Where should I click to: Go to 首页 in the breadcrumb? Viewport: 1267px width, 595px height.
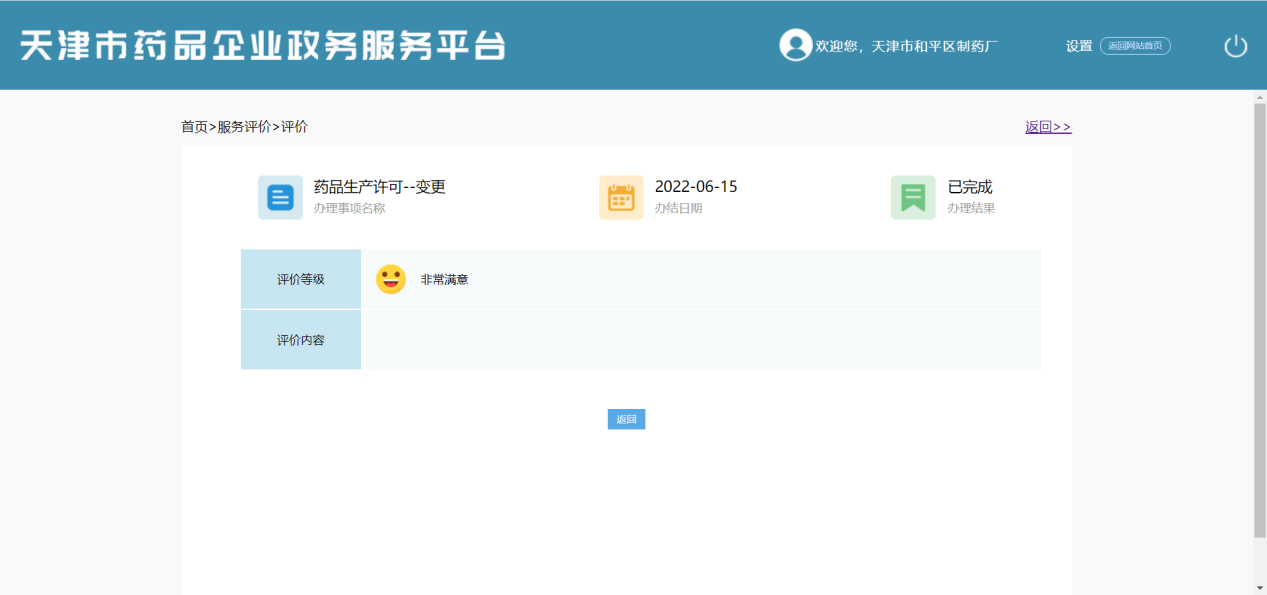[194, 127]
